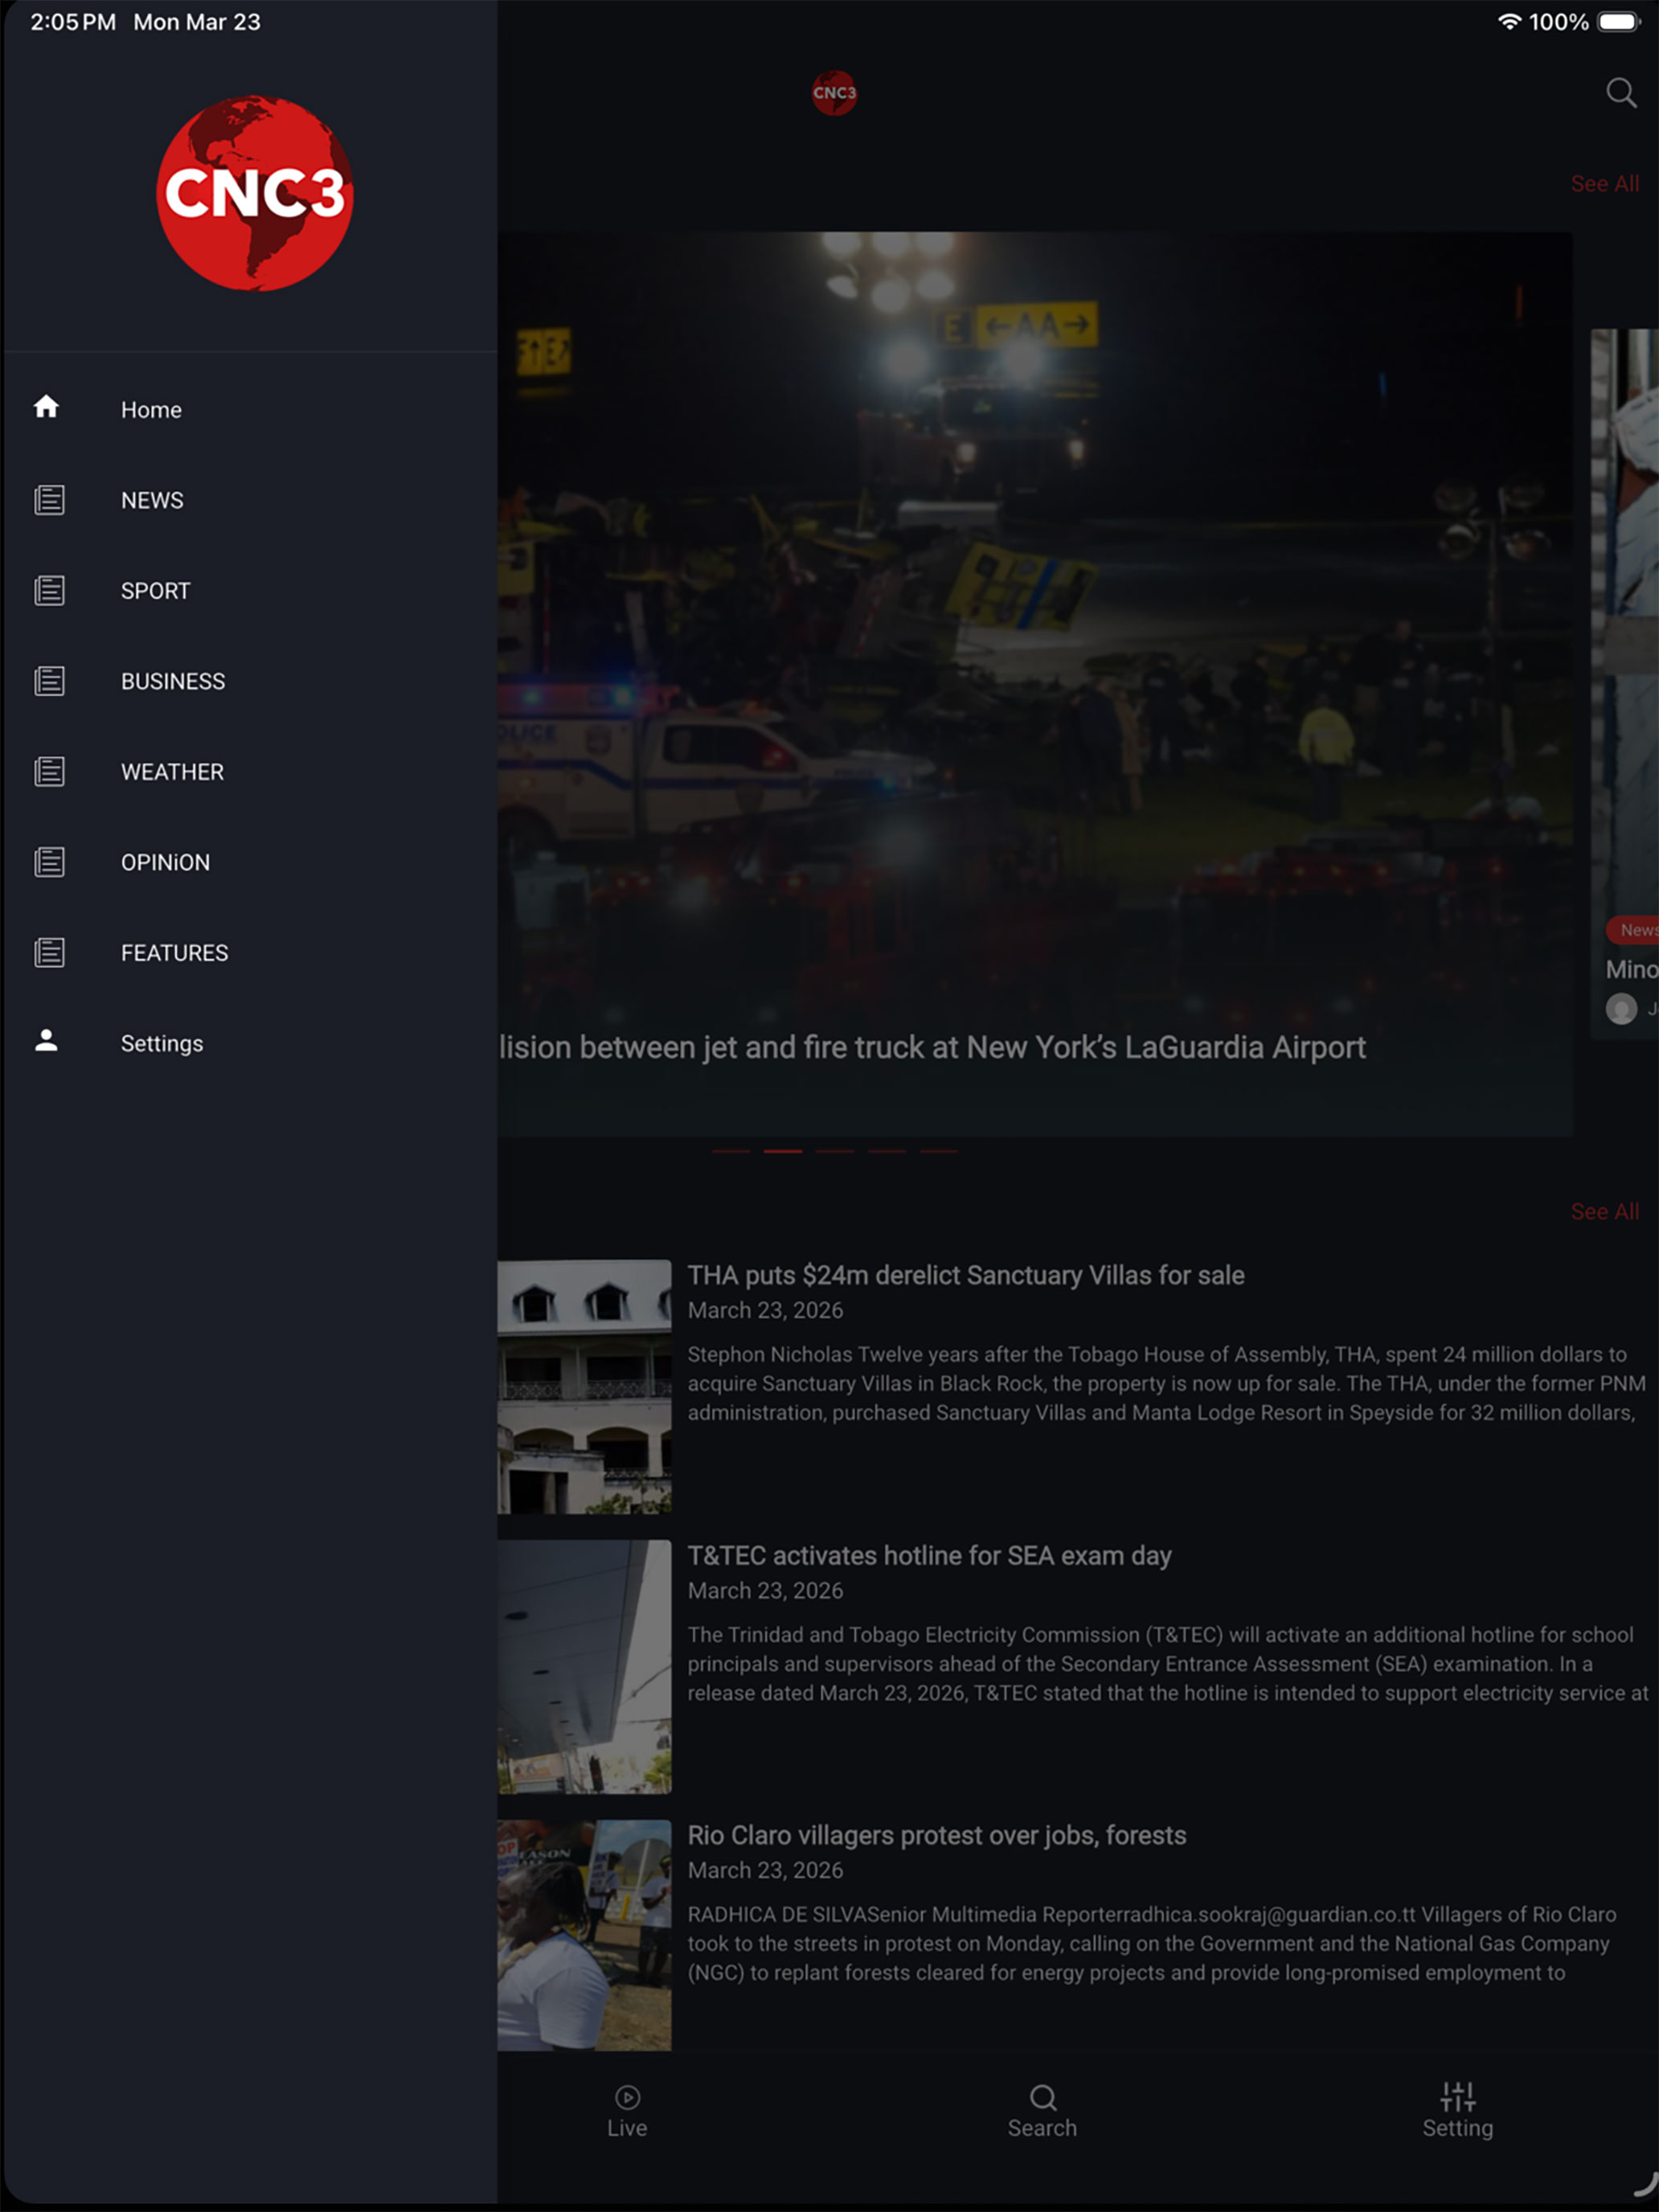Image resolution: width=1659 pixels, height=2212 pixels.
Task: Tap the Mon Mar 23 date in status bar
Action: tap(197, 22)
